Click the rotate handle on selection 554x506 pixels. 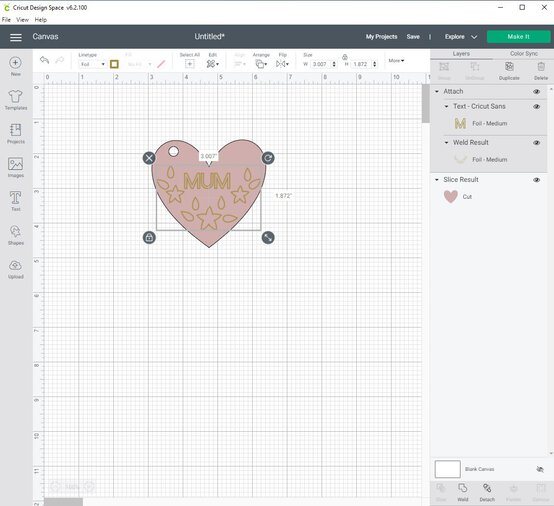coord(268,158)
